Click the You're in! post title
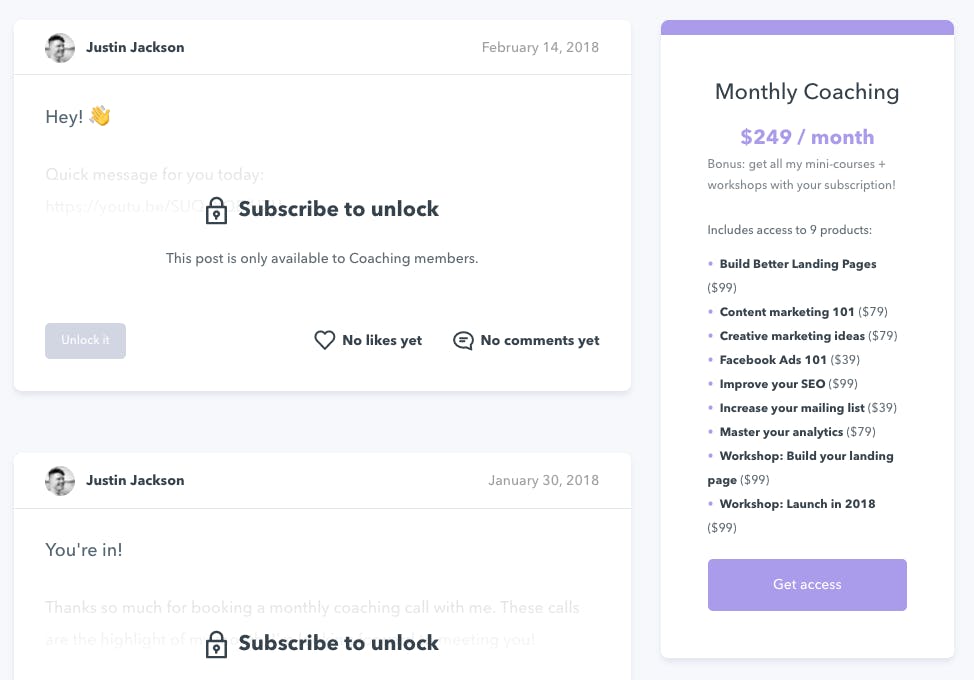This screenshot has width=974, height=680. tap(84, 550)
